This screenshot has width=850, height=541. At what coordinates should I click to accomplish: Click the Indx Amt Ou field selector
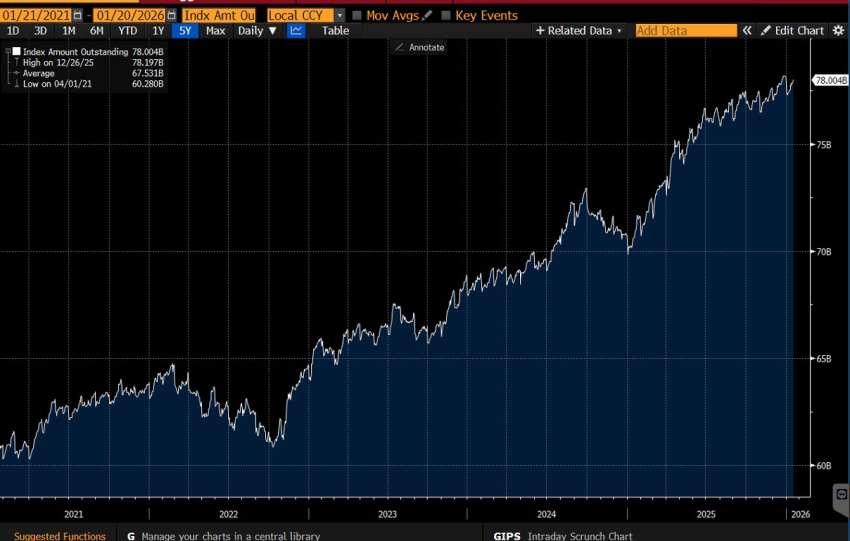(x=217, y=16)
